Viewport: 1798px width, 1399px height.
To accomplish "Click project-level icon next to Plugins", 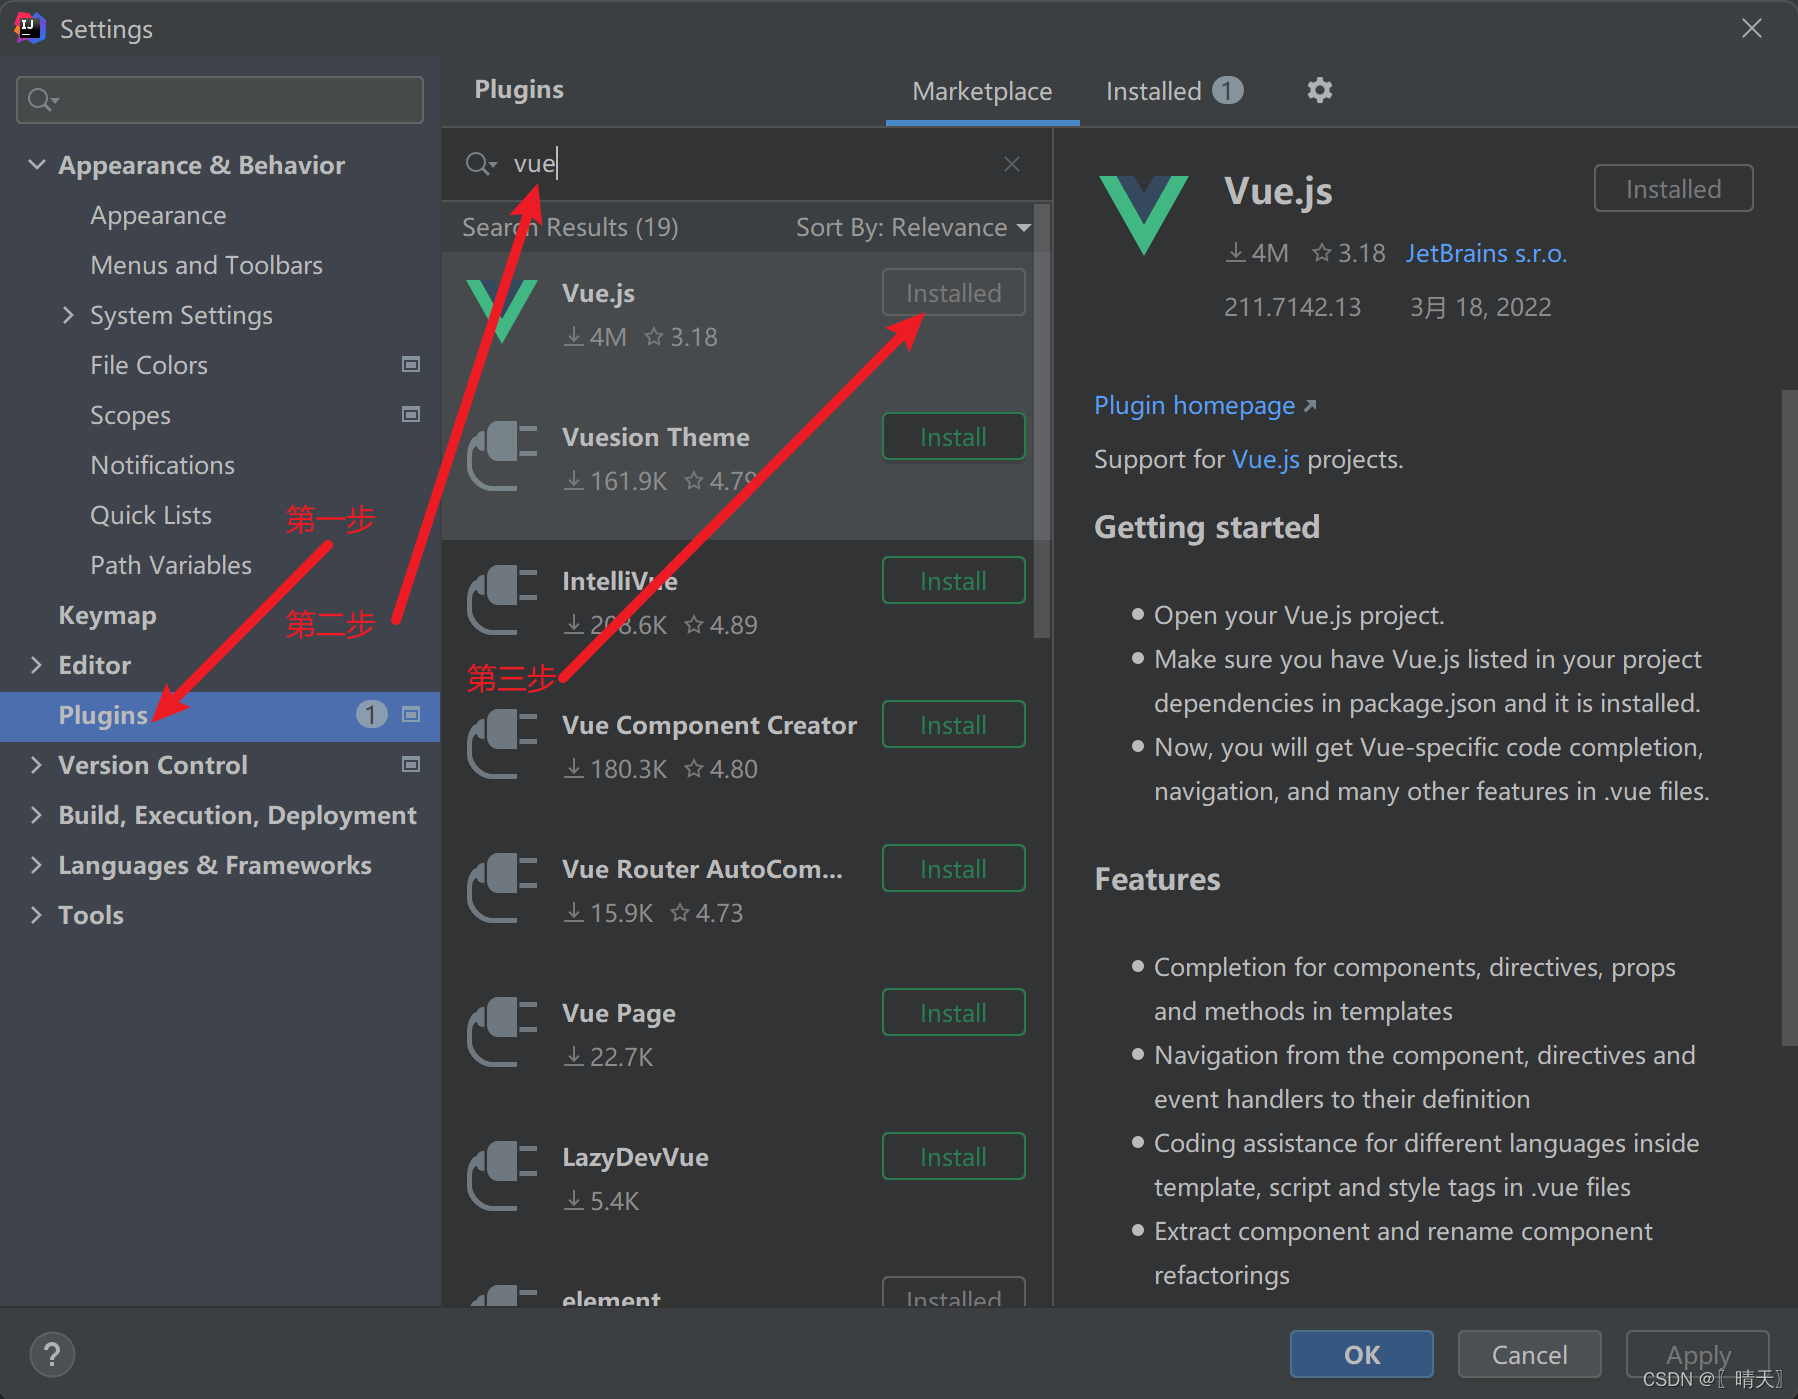I will pos(411,715).
